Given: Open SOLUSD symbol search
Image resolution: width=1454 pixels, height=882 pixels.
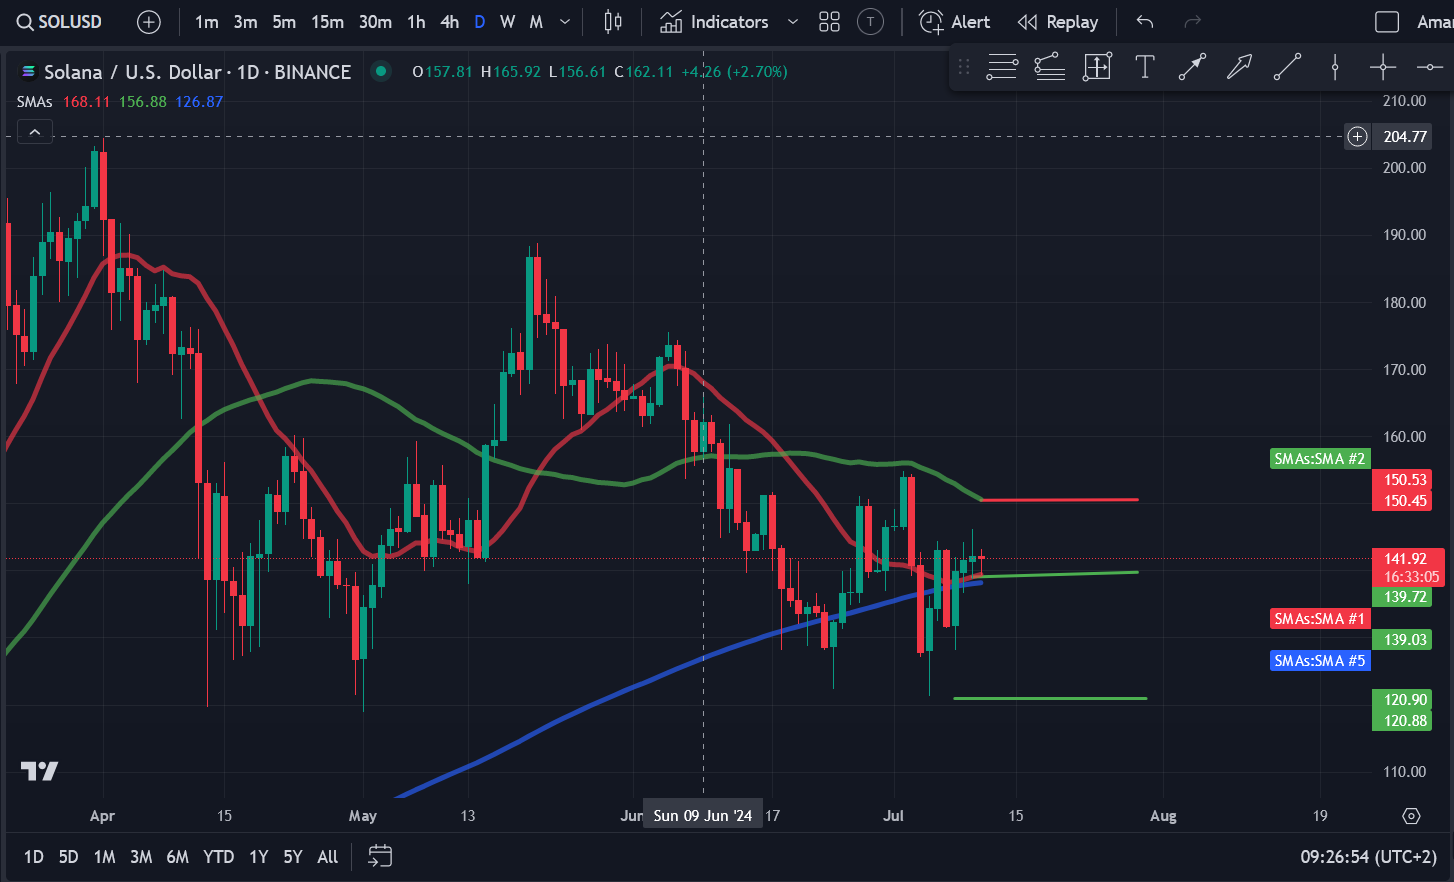Looking at the screenshot, I should 60,22.
